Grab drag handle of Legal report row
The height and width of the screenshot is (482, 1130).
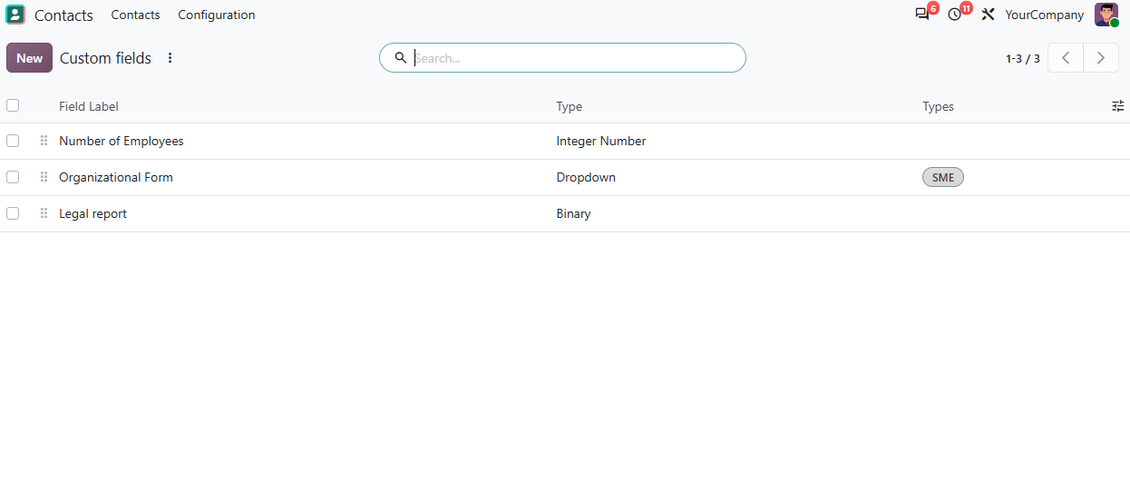point(43,213)
